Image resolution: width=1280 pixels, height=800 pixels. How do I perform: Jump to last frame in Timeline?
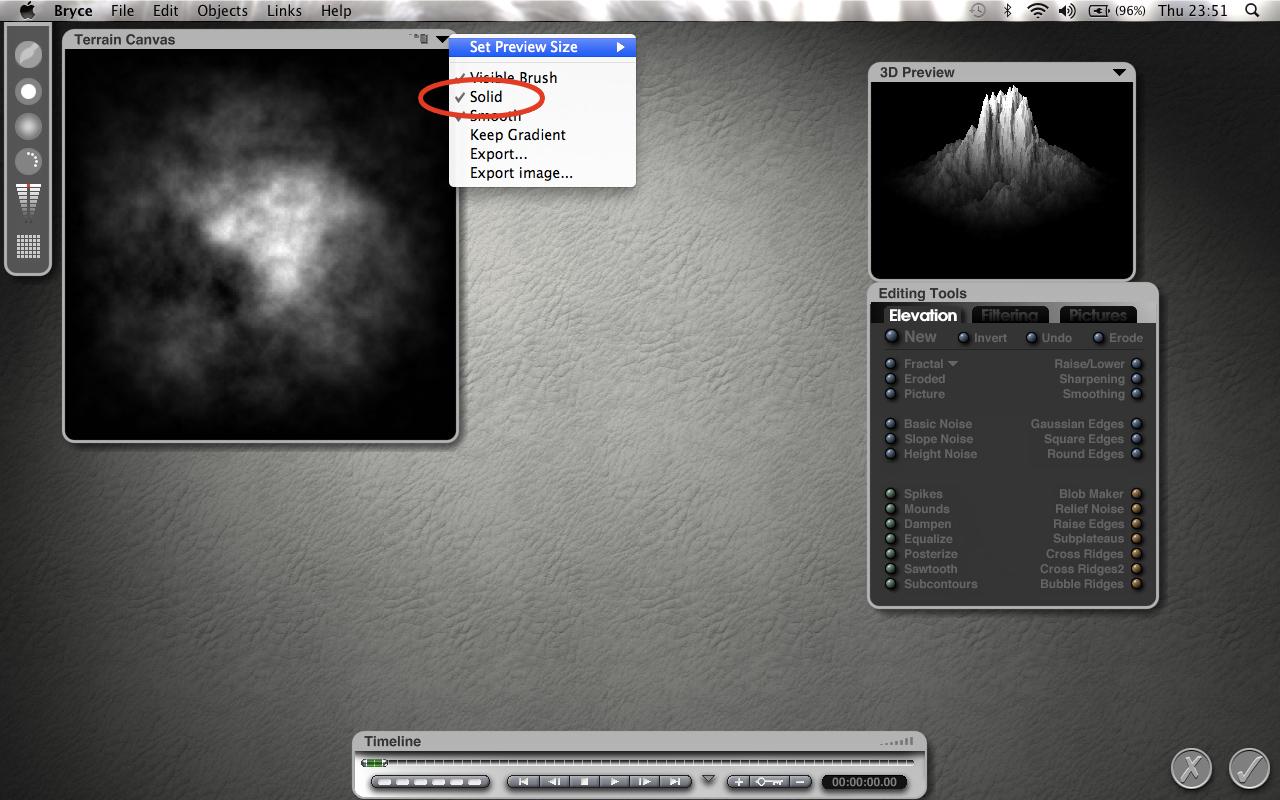click(676, 782)
